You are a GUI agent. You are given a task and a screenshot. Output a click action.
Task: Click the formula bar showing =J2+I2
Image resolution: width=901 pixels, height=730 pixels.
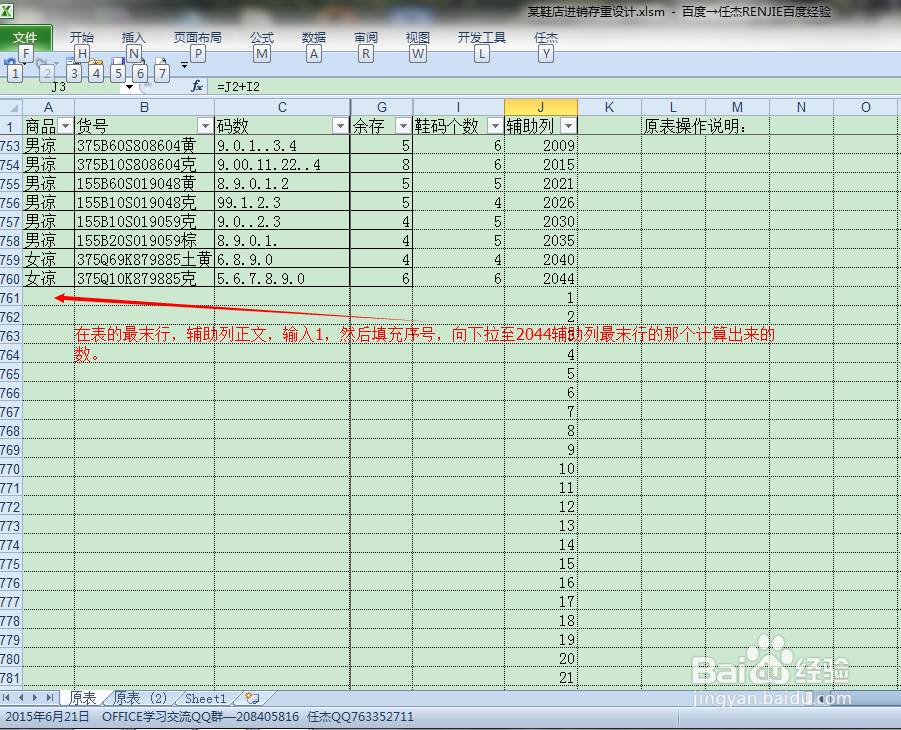click(x=552, y=87)
